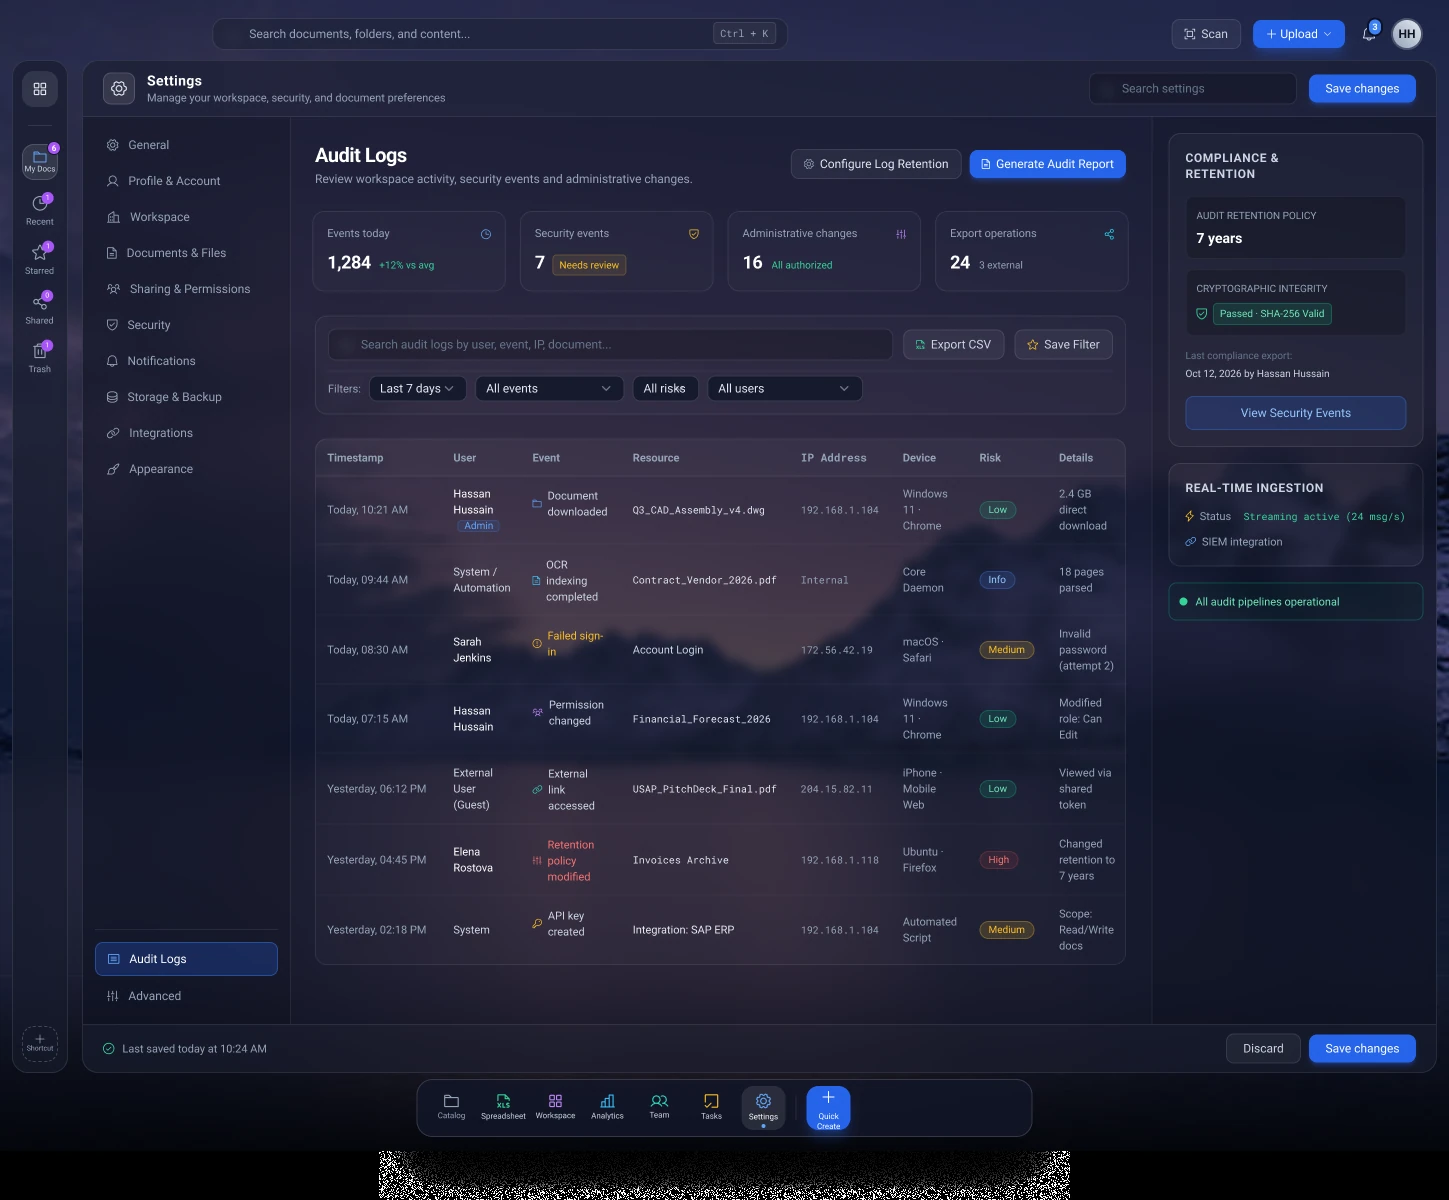Open the All events dropdown
Image resolution: width=1449 pixels, height=1200 pixels.
[x=549, y=389]
